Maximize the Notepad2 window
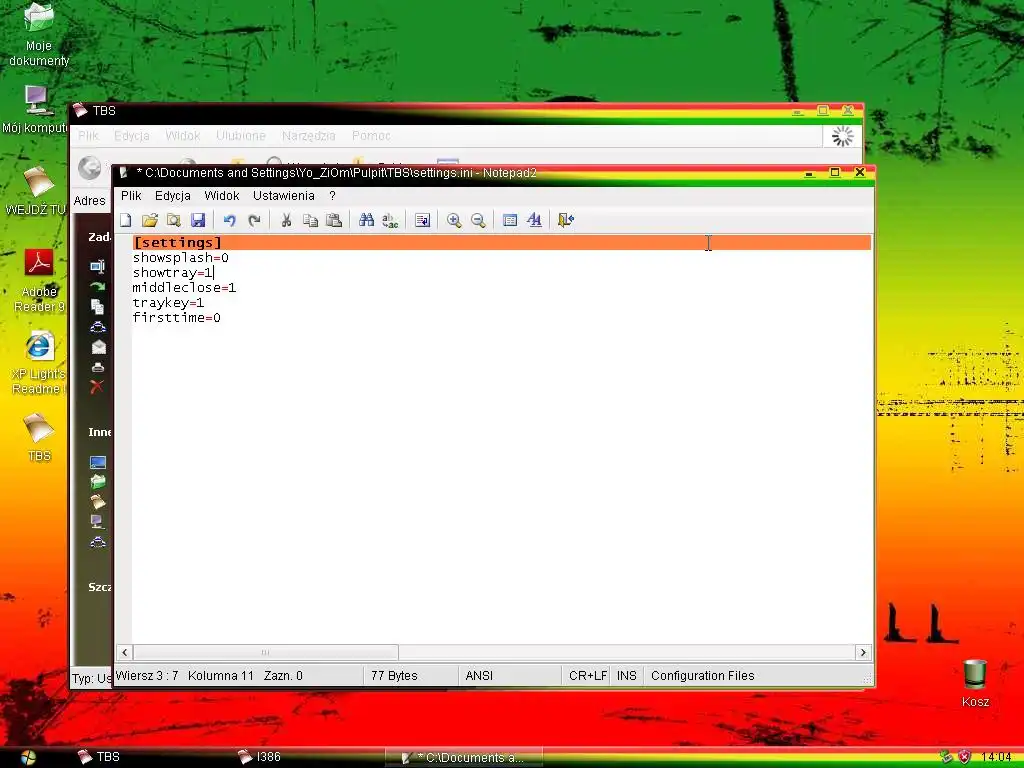The width and height of the screenshot is (1024, 768). (x=835, y=172)
